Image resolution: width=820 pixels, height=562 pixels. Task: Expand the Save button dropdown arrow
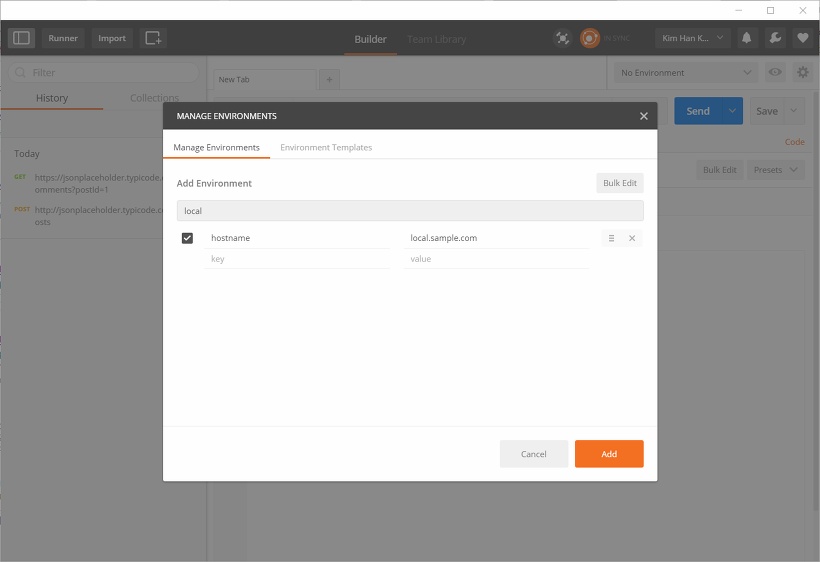[794, 111]
